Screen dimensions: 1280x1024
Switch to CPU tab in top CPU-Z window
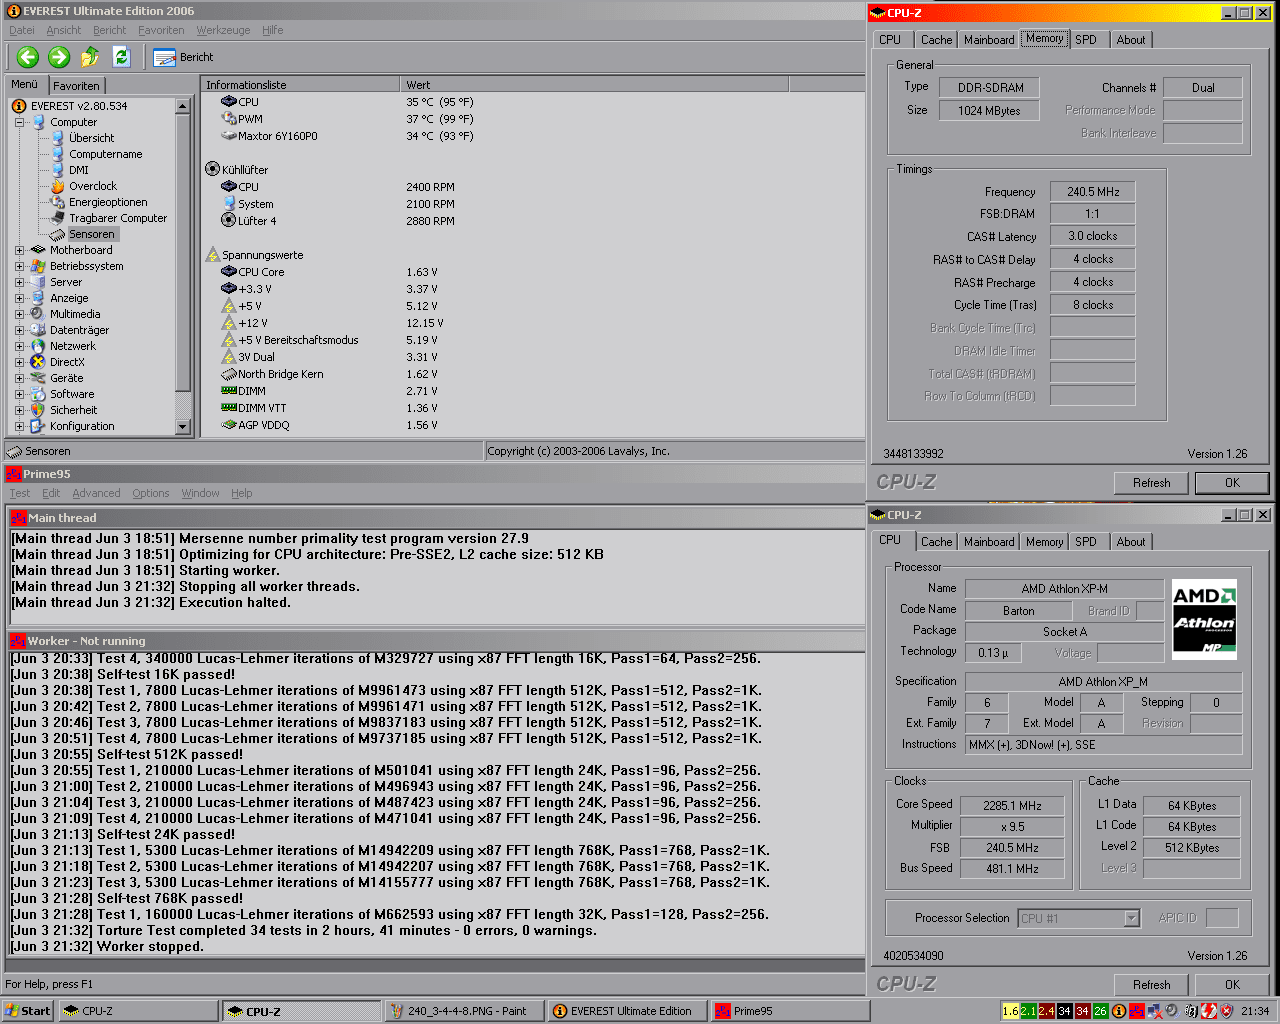pos(890,40)
